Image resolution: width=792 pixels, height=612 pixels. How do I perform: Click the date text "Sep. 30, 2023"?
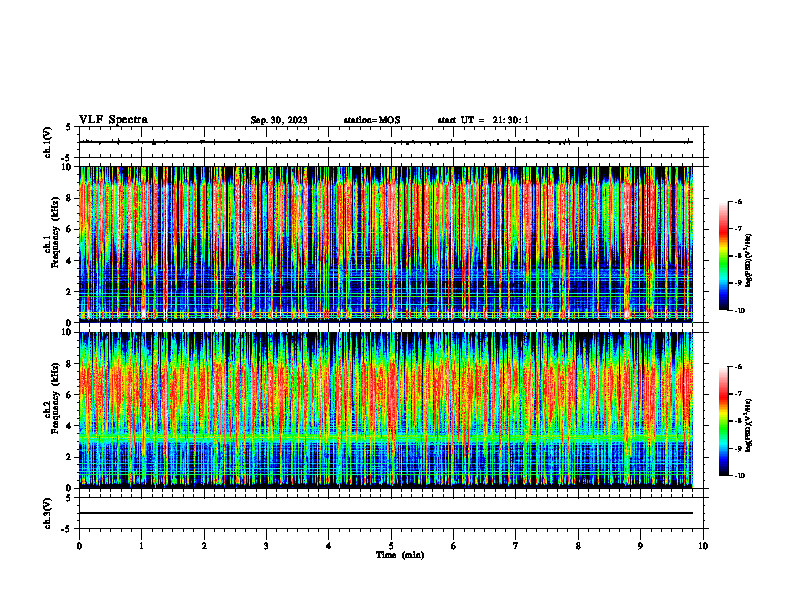coord(279,120)
